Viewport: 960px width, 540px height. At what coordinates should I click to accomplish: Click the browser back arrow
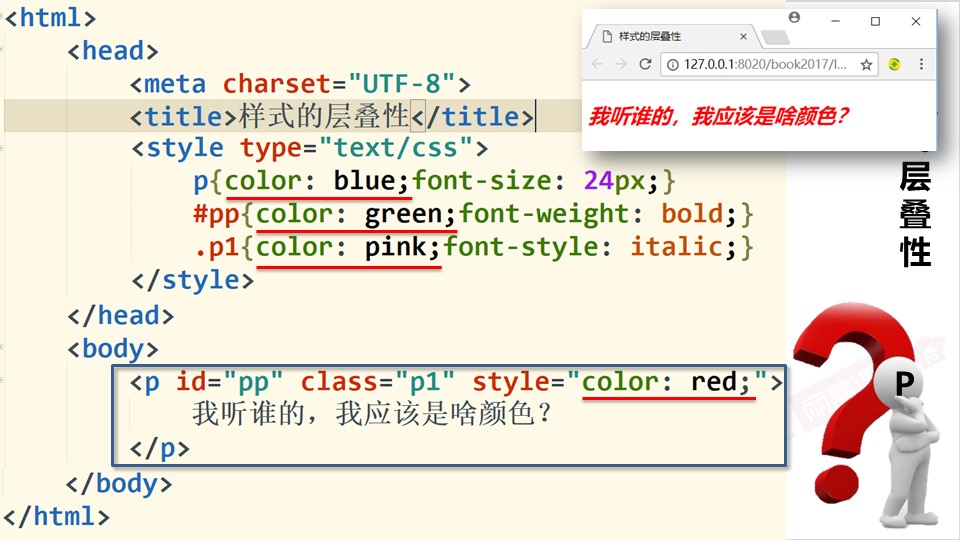[597, 64]
